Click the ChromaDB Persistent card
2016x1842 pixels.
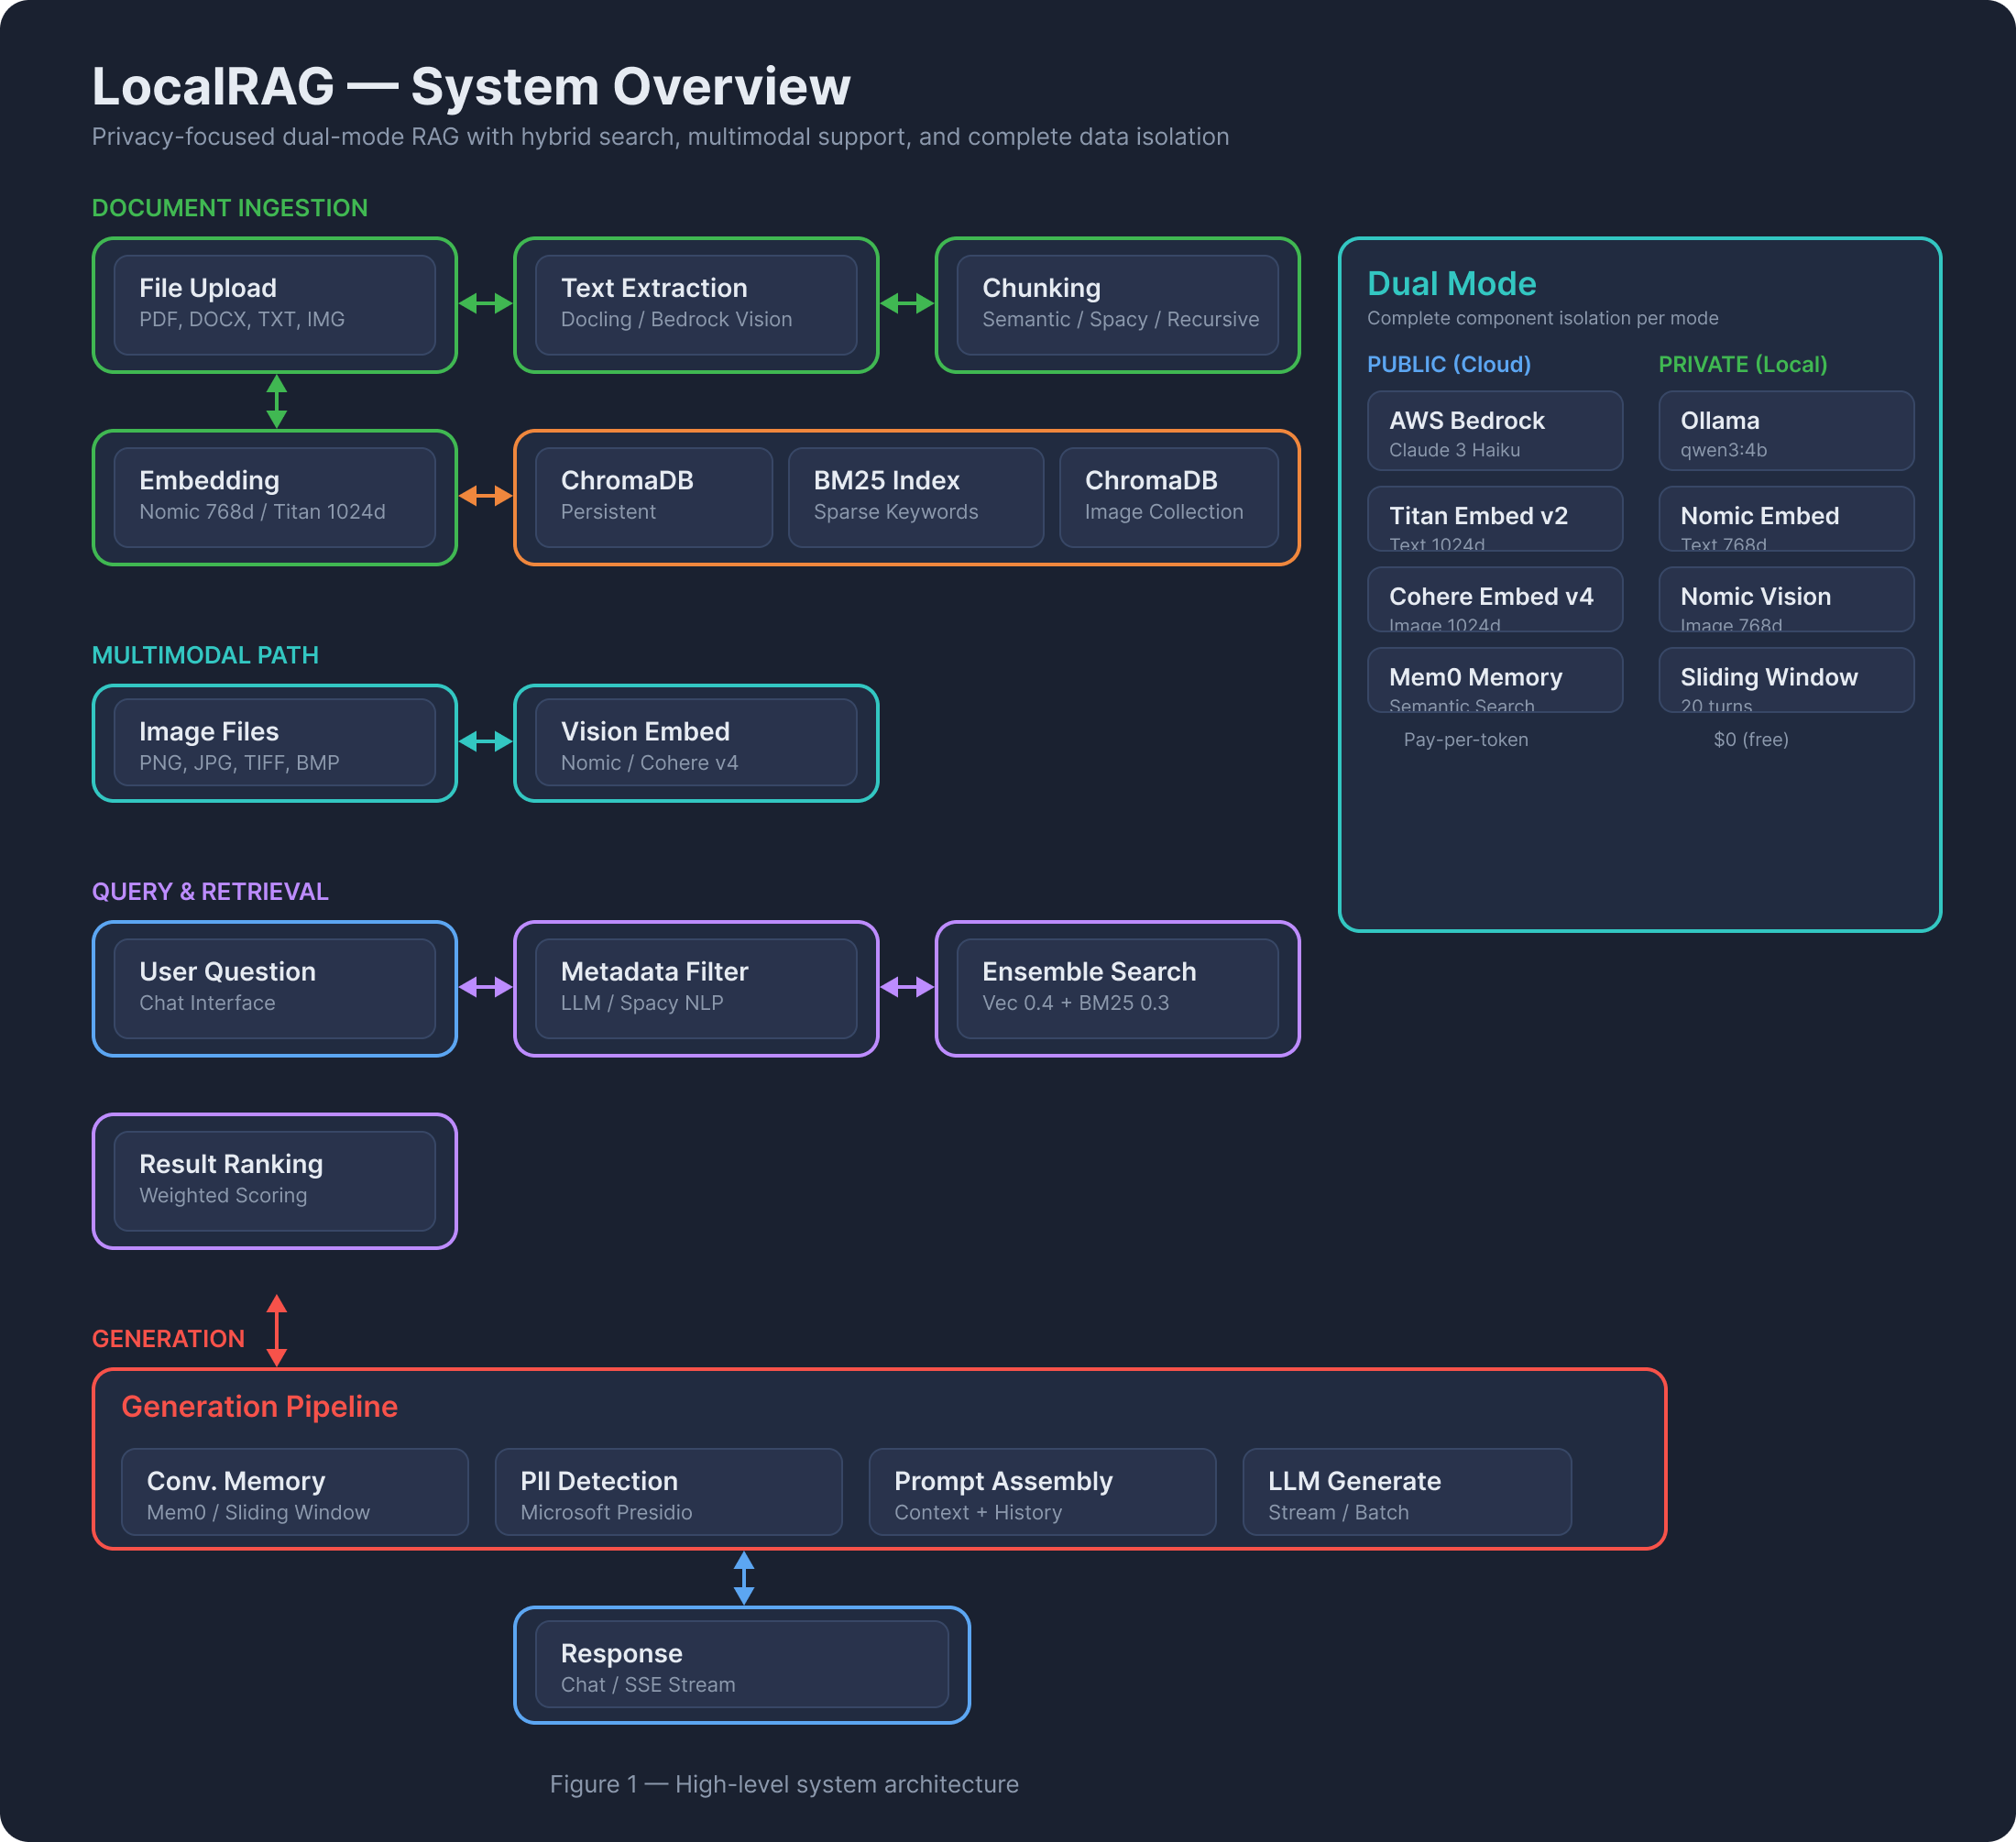coord(654,497)
